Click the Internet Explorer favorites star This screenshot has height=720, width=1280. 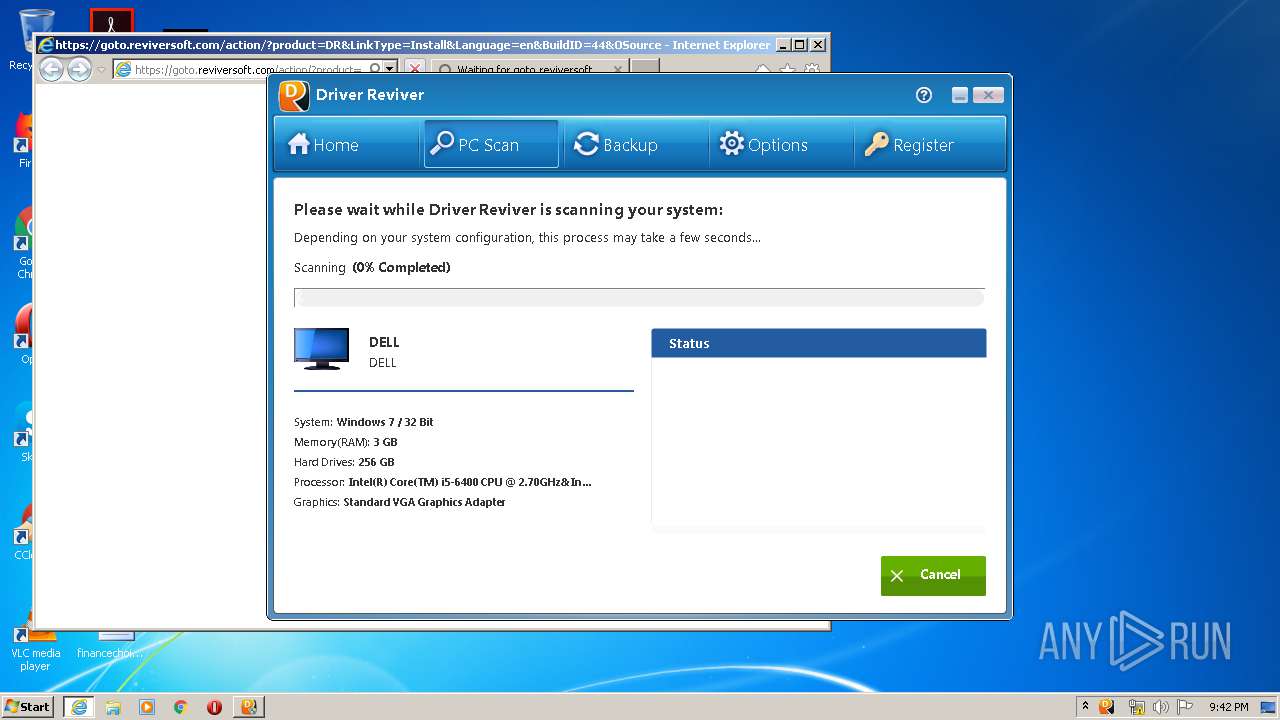tap(787, 69)
